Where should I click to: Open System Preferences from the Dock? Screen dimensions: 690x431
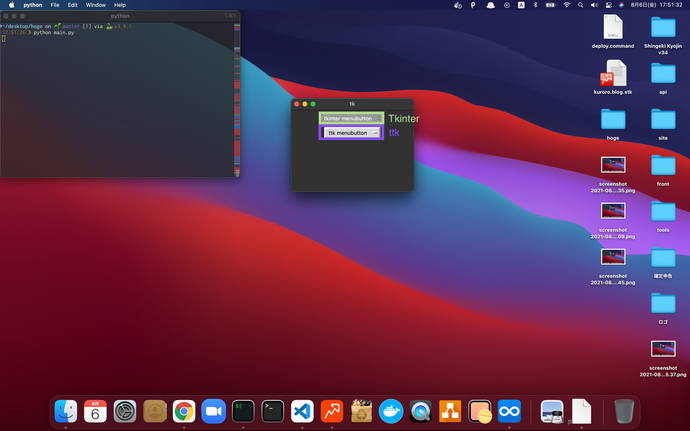point(125,411)
